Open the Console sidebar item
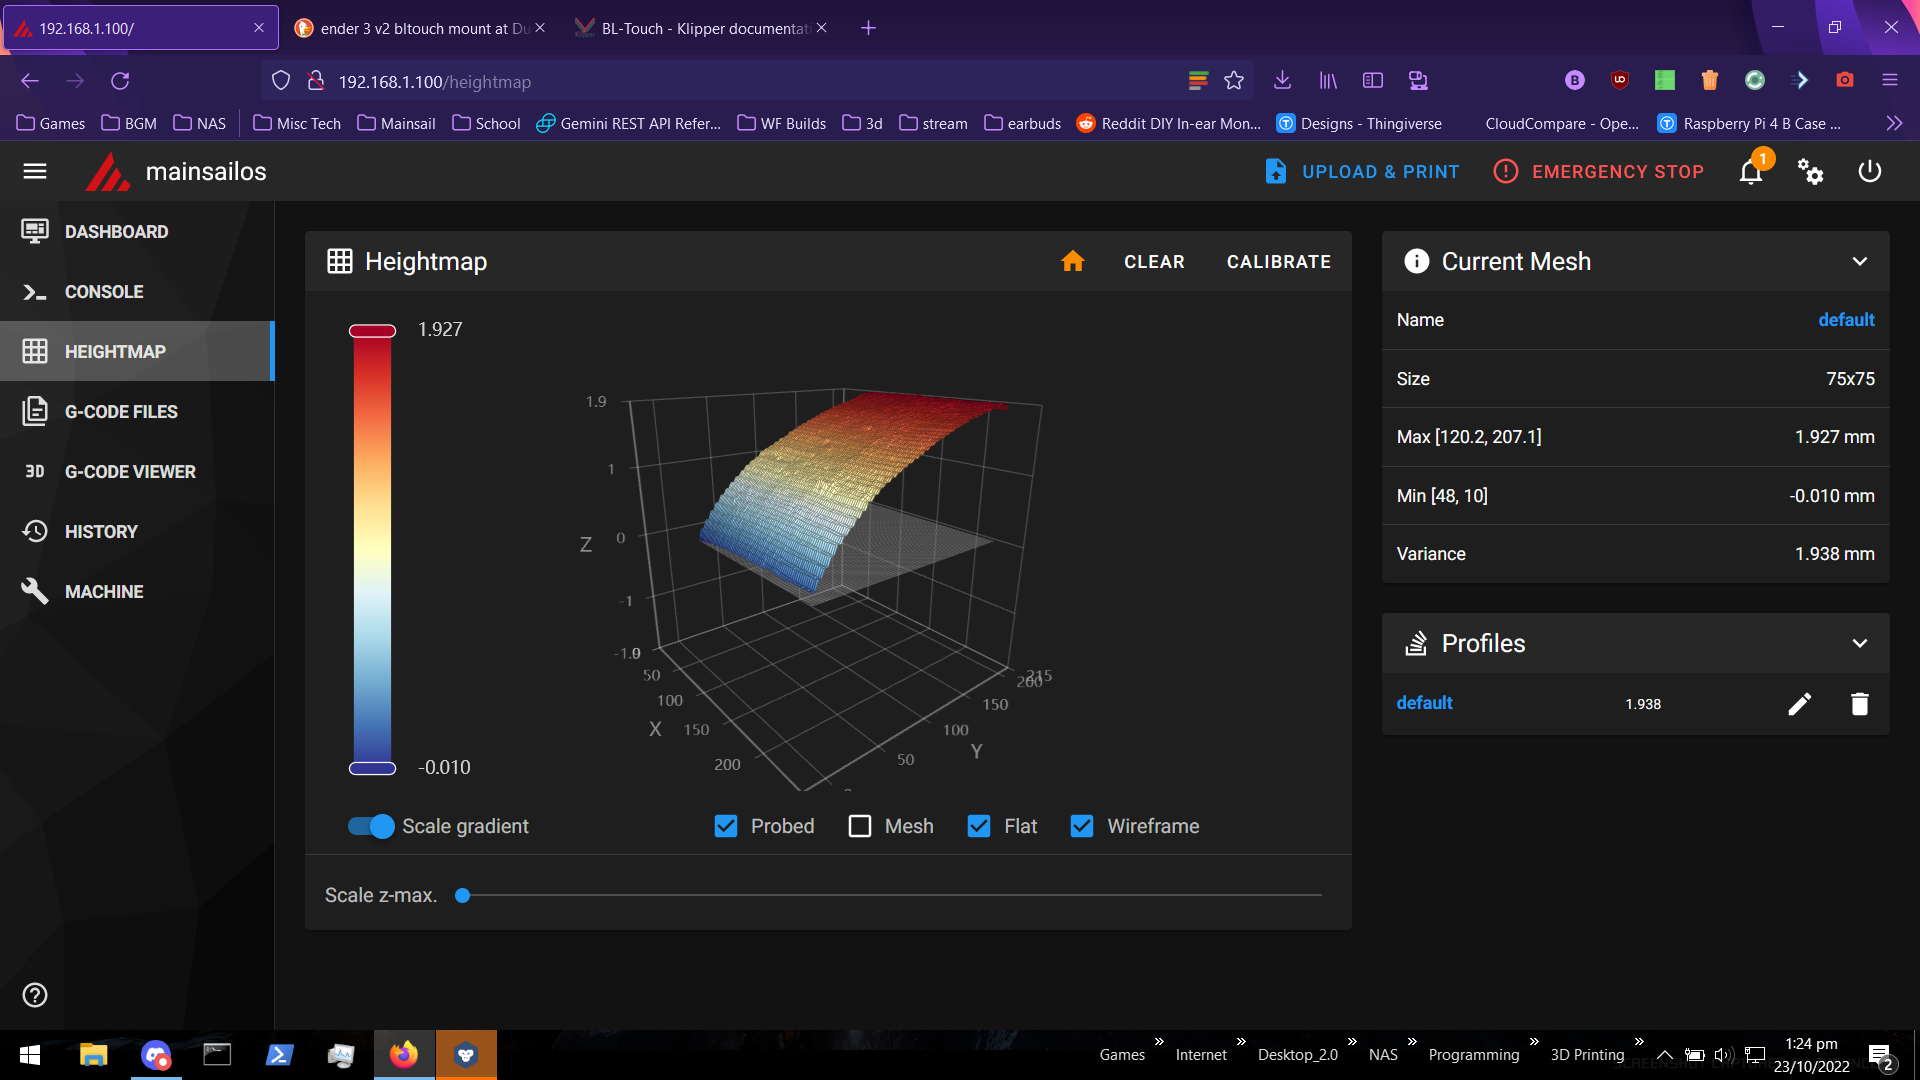The height and width of the screenshot is (1080, 1920). coord(103,291)
